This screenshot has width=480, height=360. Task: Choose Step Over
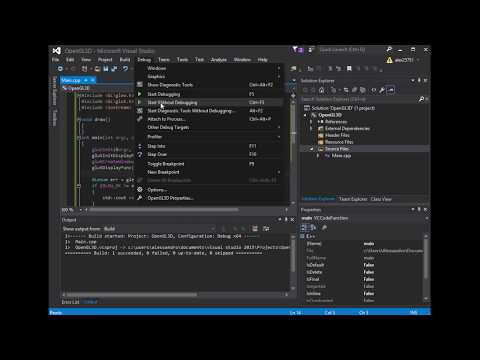pyautogui.click(x=209, y=154)
